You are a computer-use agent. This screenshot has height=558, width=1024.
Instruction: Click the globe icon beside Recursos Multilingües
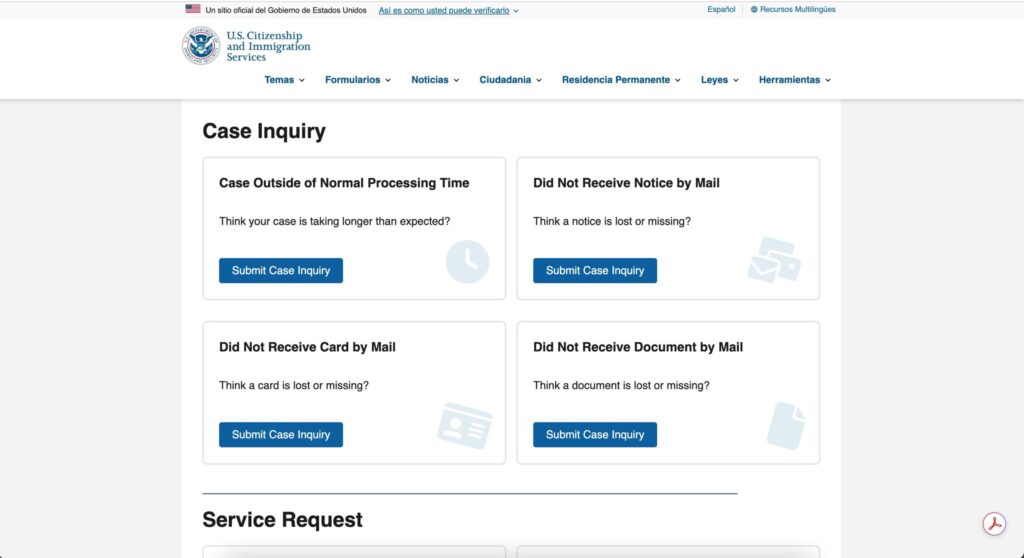point(754,10)
